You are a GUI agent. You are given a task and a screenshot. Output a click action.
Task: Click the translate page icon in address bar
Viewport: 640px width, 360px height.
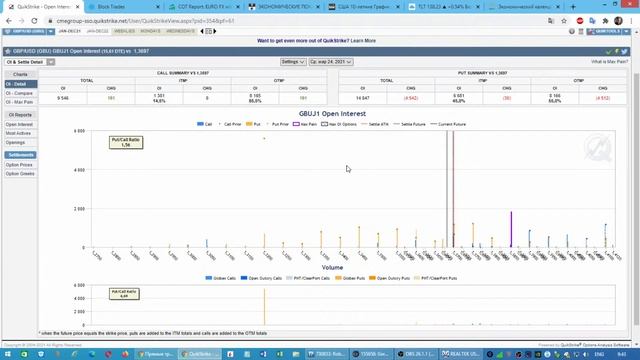[x=551, y=21]
